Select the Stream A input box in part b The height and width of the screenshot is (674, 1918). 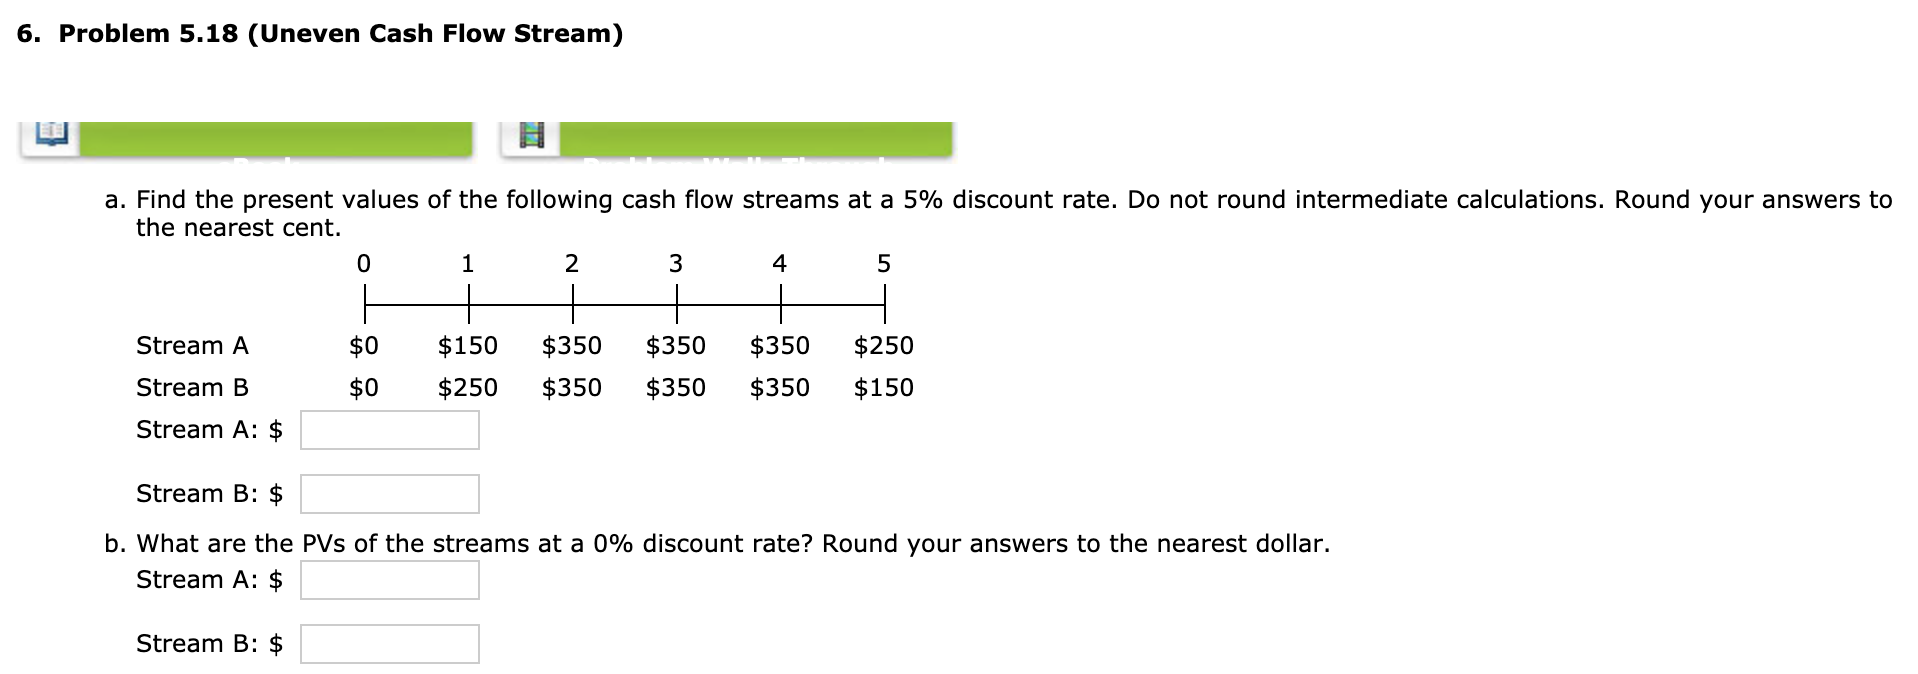pos(388,579)
